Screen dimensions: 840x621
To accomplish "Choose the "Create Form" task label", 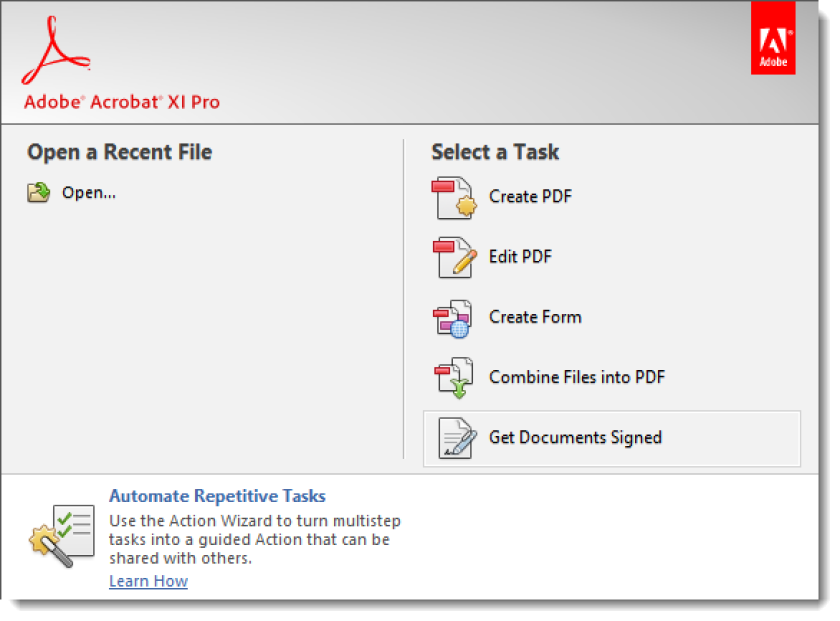I will click(535, 317).
